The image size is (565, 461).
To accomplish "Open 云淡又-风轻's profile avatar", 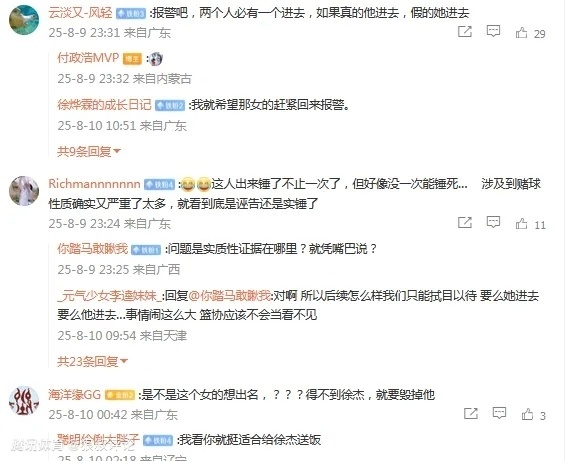I will pyautogui.click(x=24, y=20).
